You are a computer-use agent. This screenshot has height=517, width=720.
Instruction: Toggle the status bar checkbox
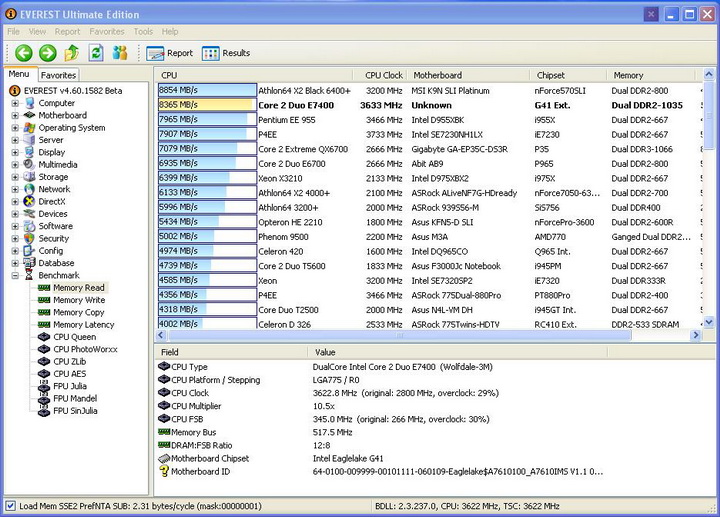tap(10, 506)
